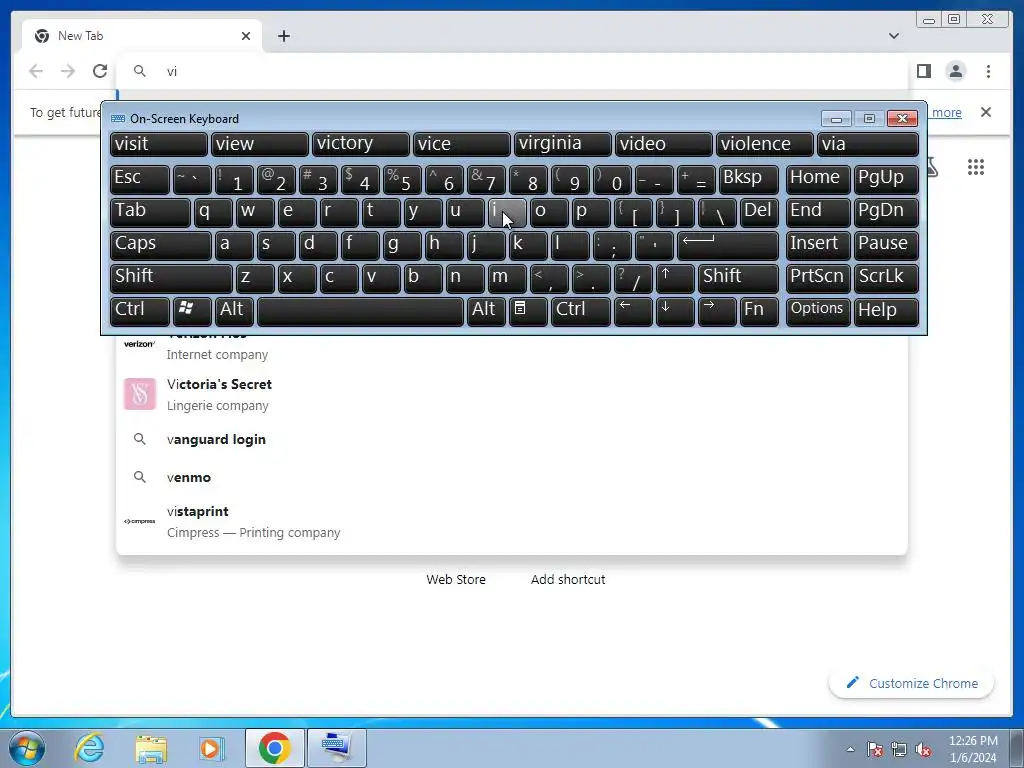Dismiss the info bar with its X

(x=985, y=112)
